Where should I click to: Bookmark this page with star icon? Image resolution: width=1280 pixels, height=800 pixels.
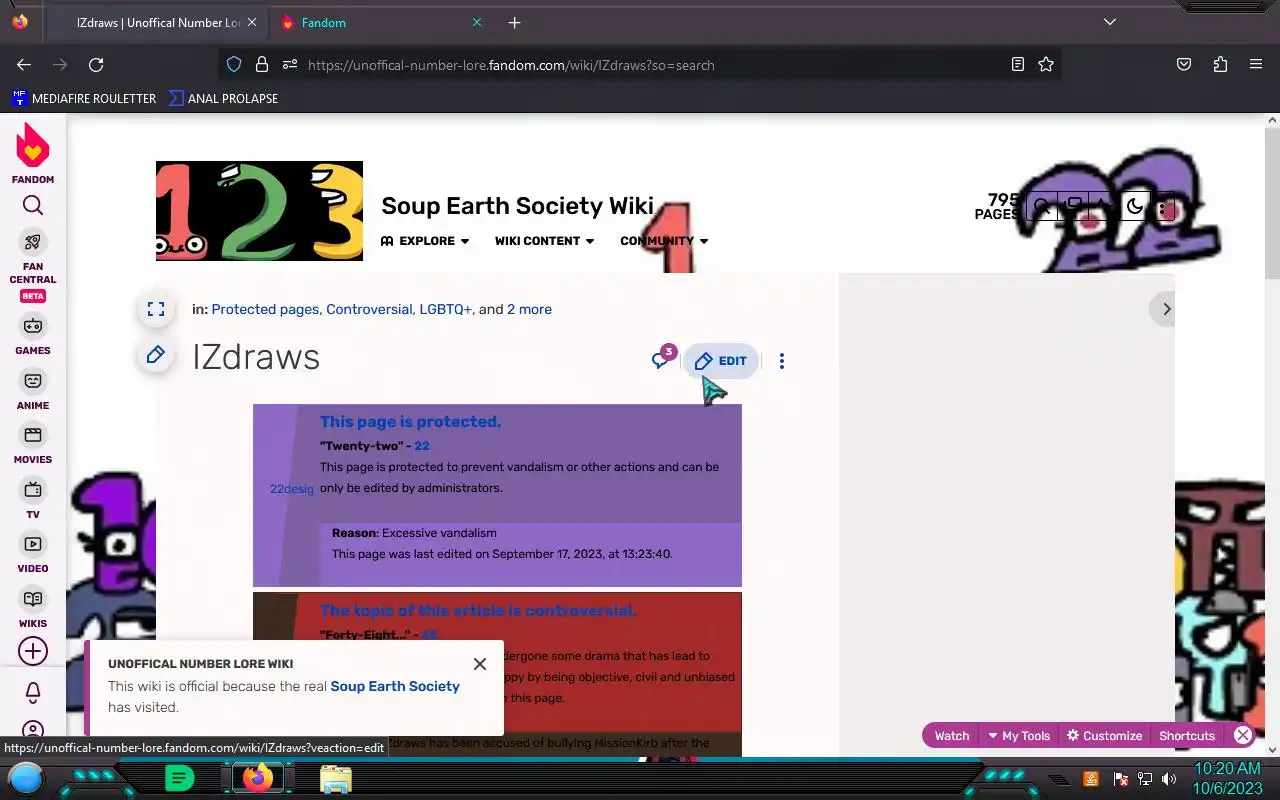point(1046,65)
